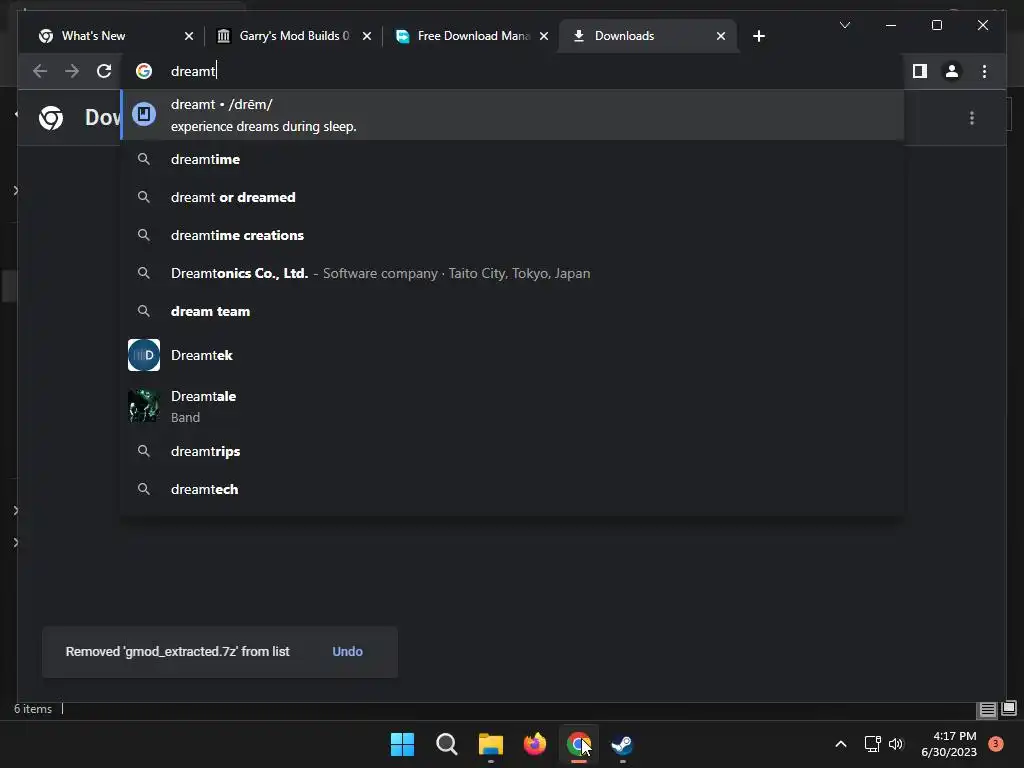Open Steam from the taskbar

coord(622,744)
